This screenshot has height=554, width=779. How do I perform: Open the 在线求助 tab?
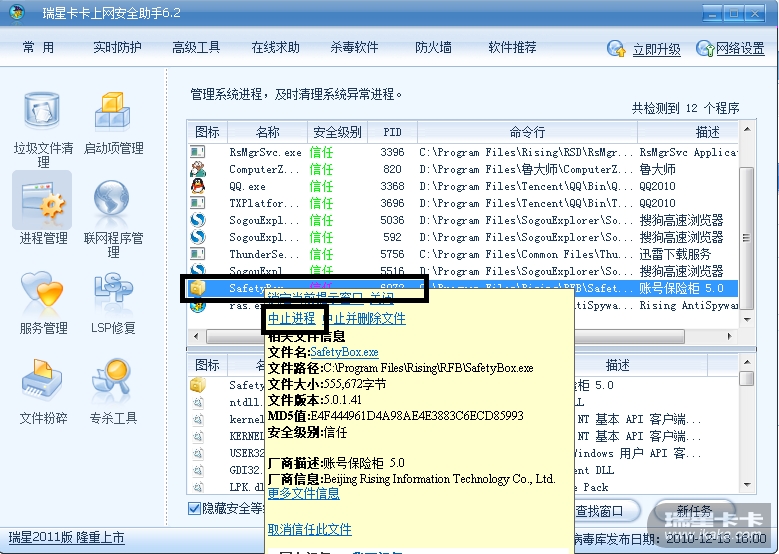click(275, 47)
